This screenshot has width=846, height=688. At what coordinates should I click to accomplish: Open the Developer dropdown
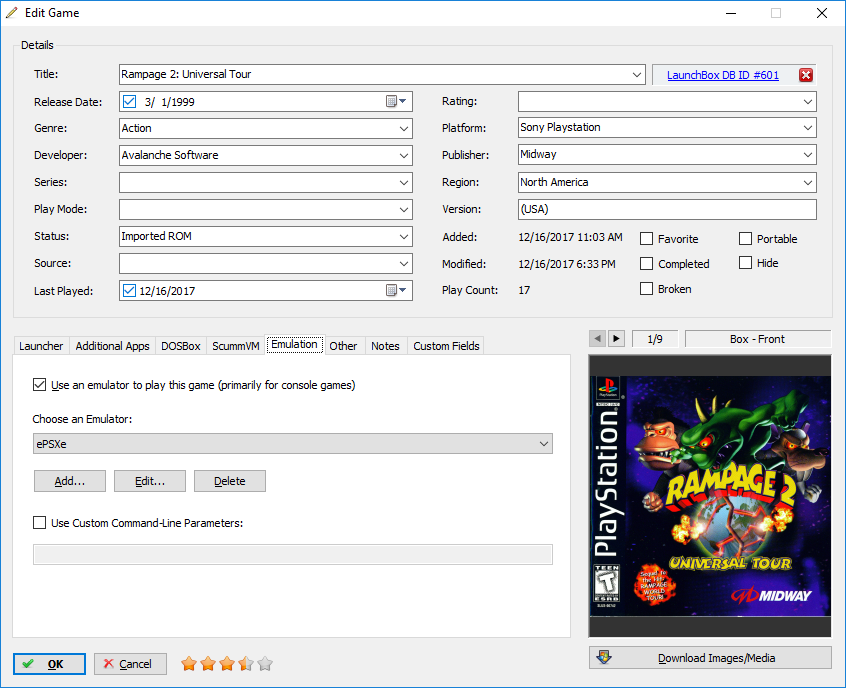click(404, 155)
